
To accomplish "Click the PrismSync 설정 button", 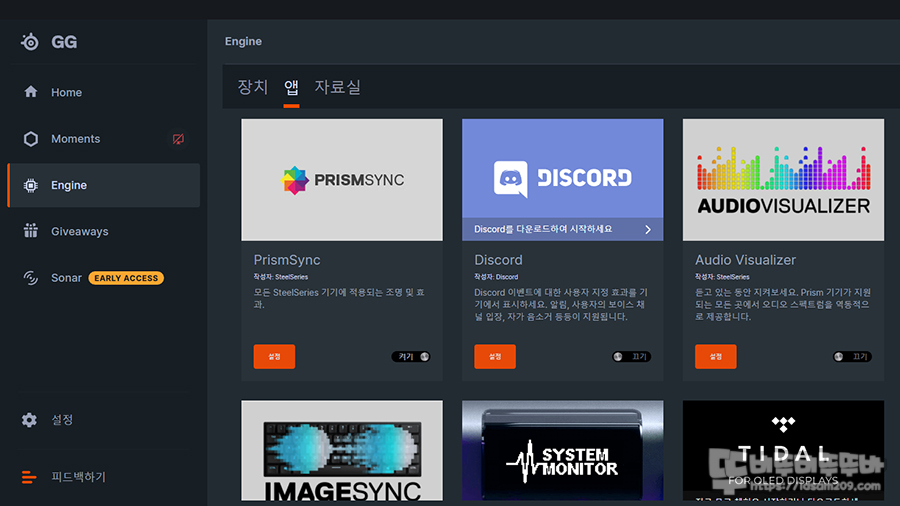I will pos(274,357).
